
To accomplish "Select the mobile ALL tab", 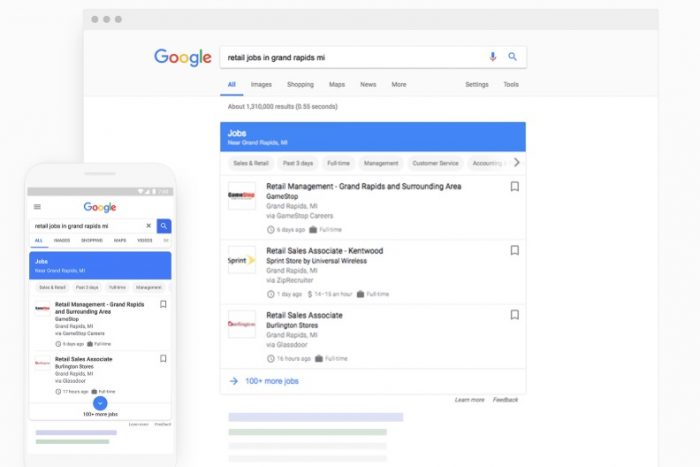I will [x=39, y=240].
